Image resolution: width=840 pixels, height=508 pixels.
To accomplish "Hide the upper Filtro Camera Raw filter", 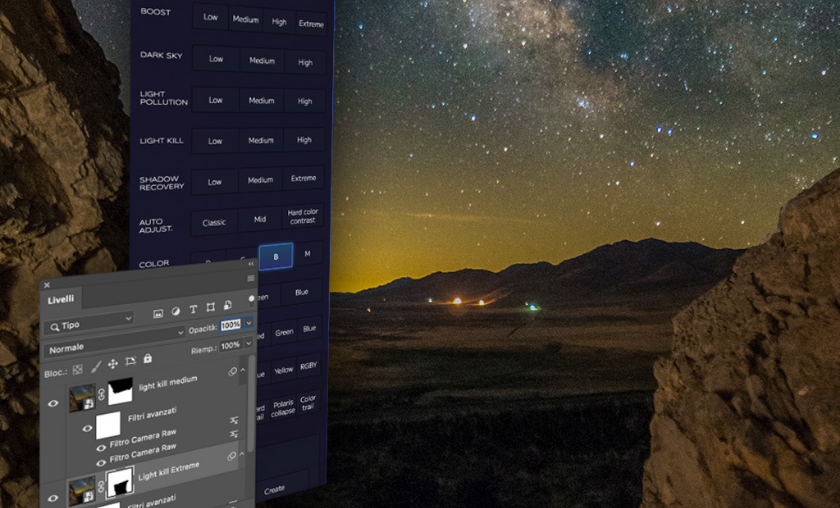I will tap(101, 447).
